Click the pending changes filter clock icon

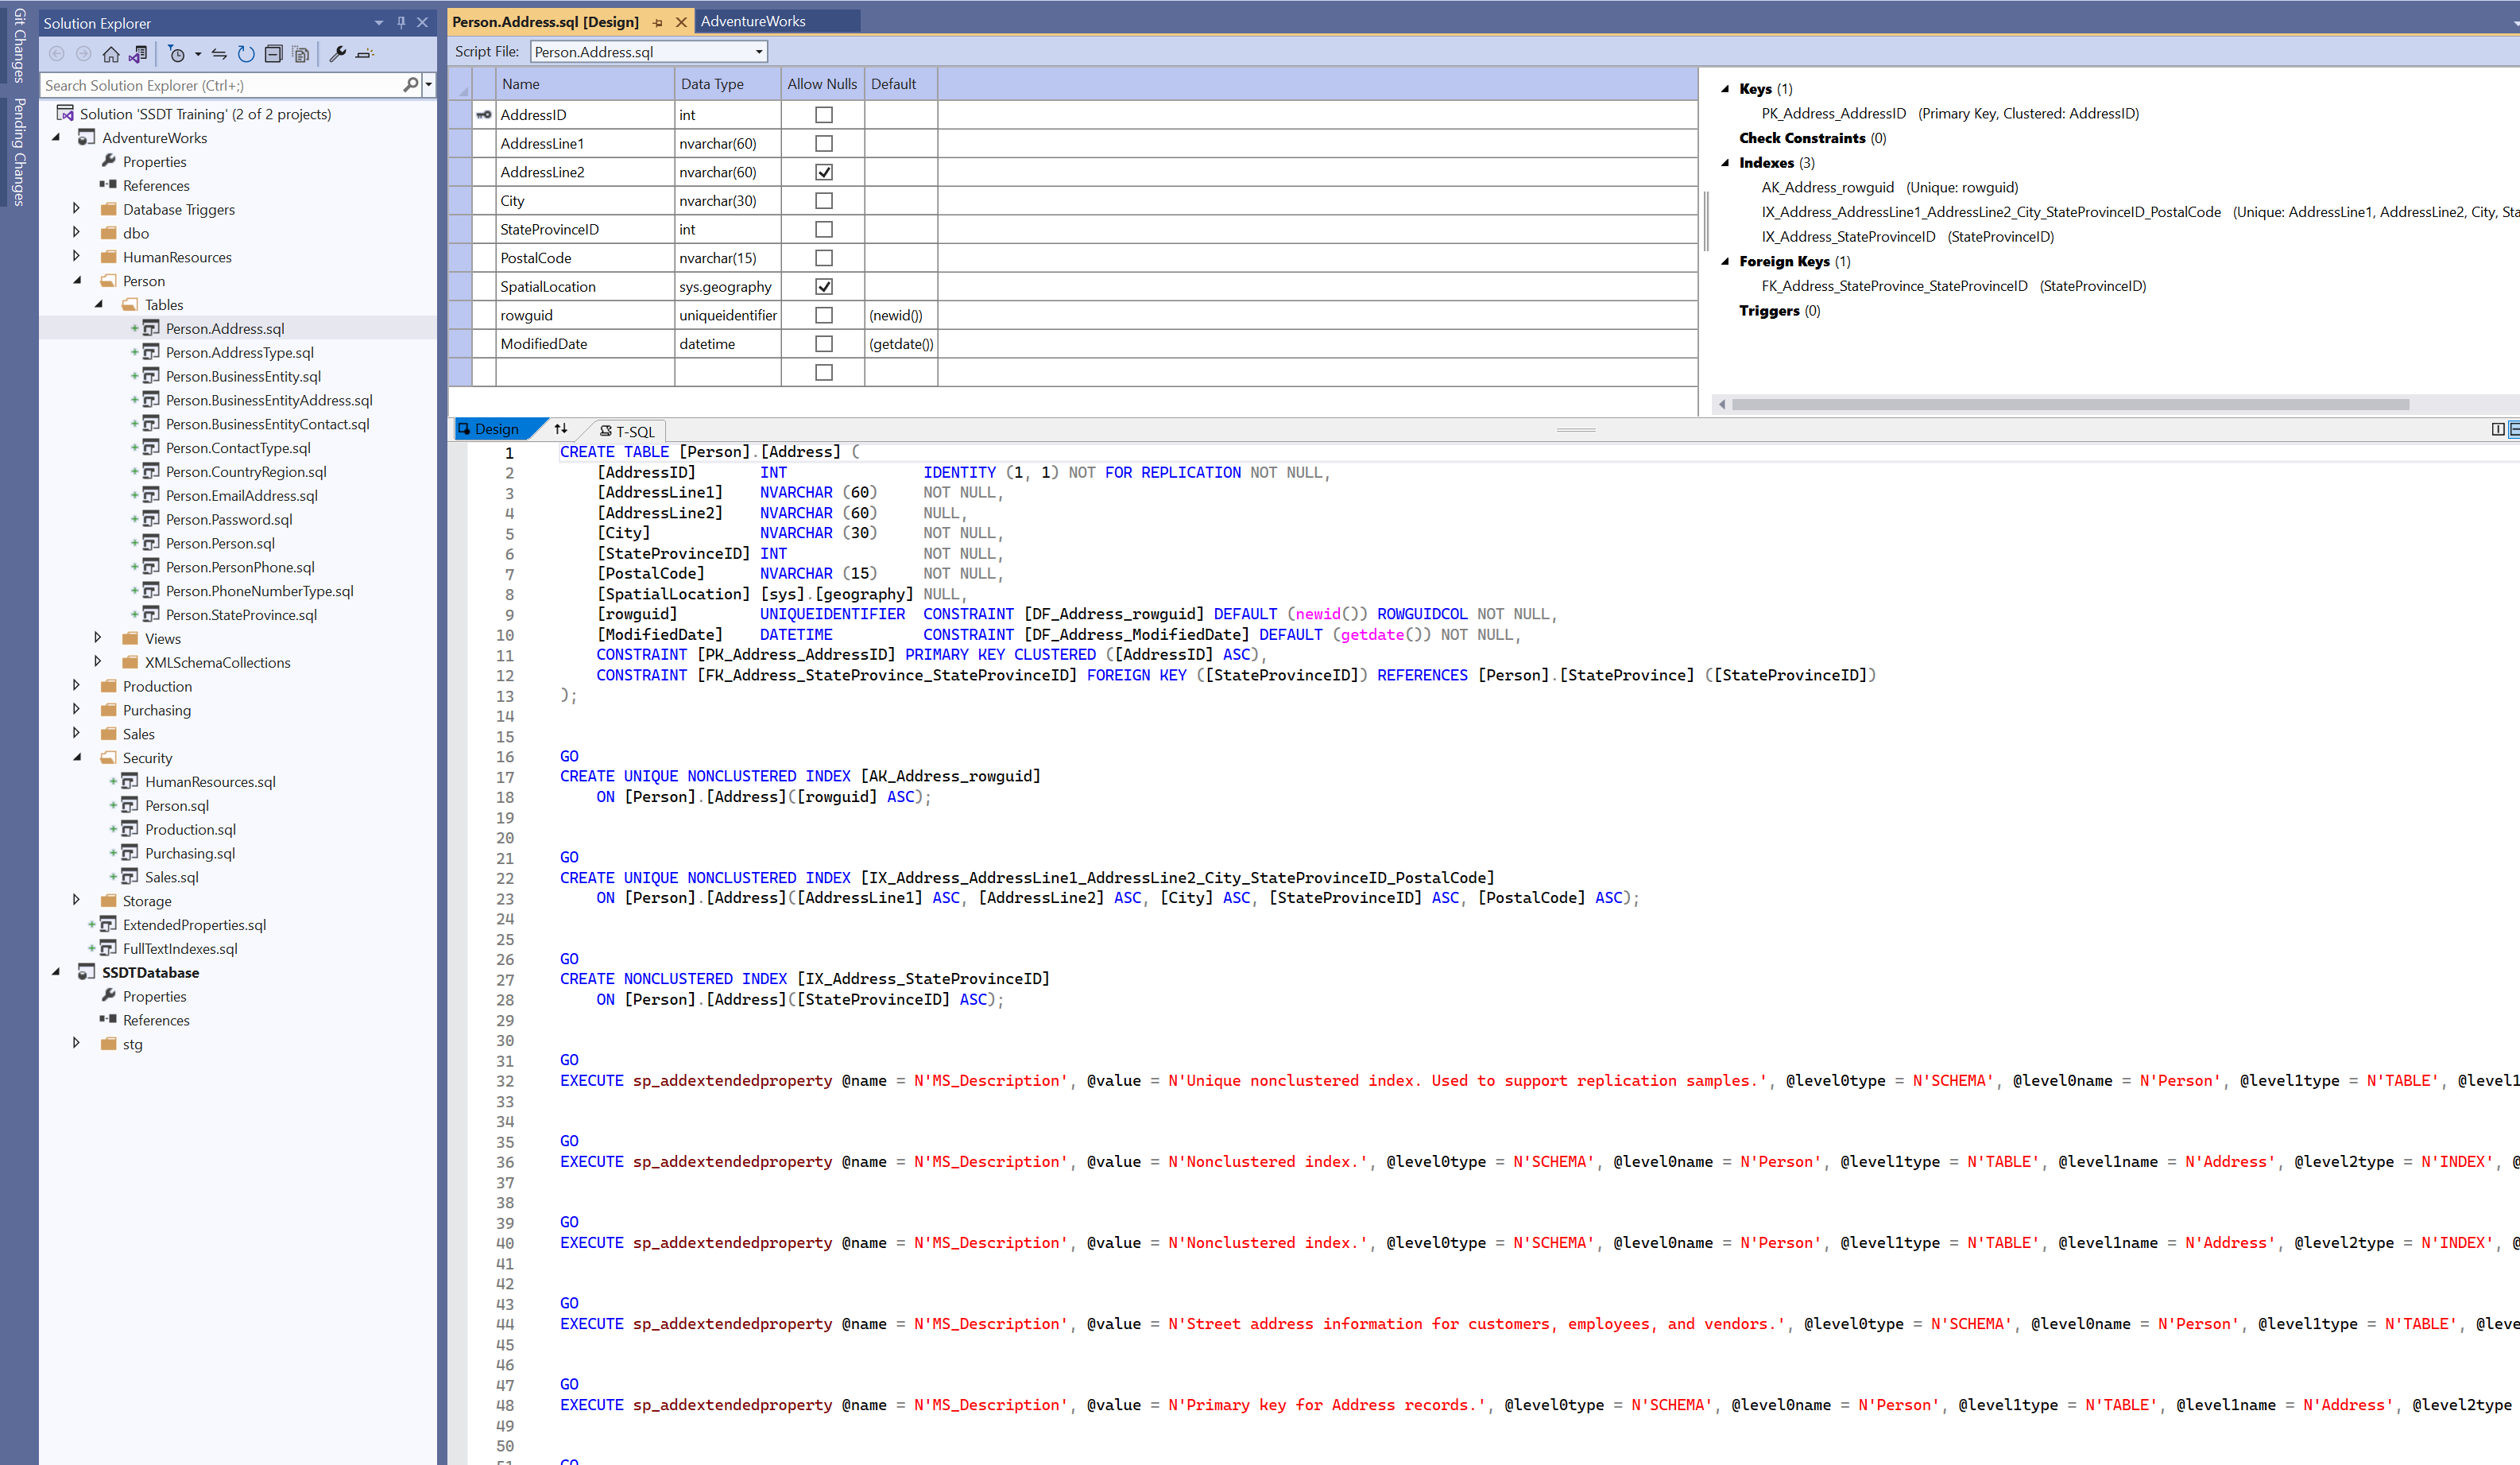pos(177,54)
